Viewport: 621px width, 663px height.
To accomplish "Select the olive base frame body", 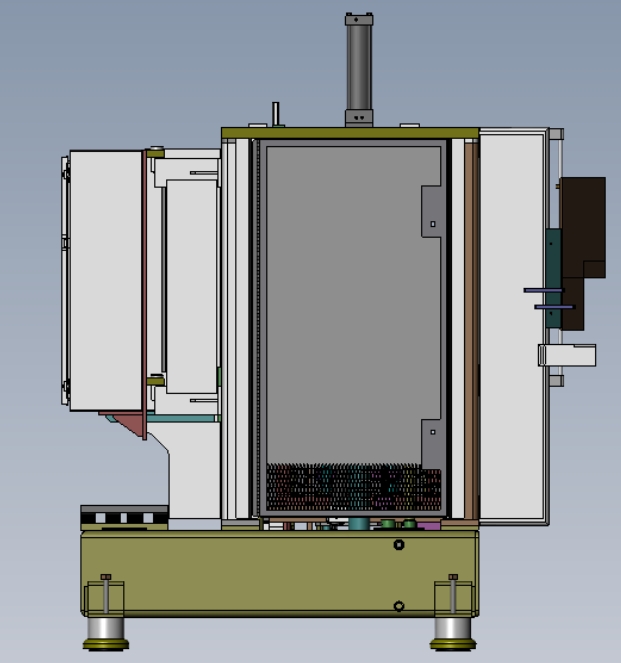I will coord(279,574).
